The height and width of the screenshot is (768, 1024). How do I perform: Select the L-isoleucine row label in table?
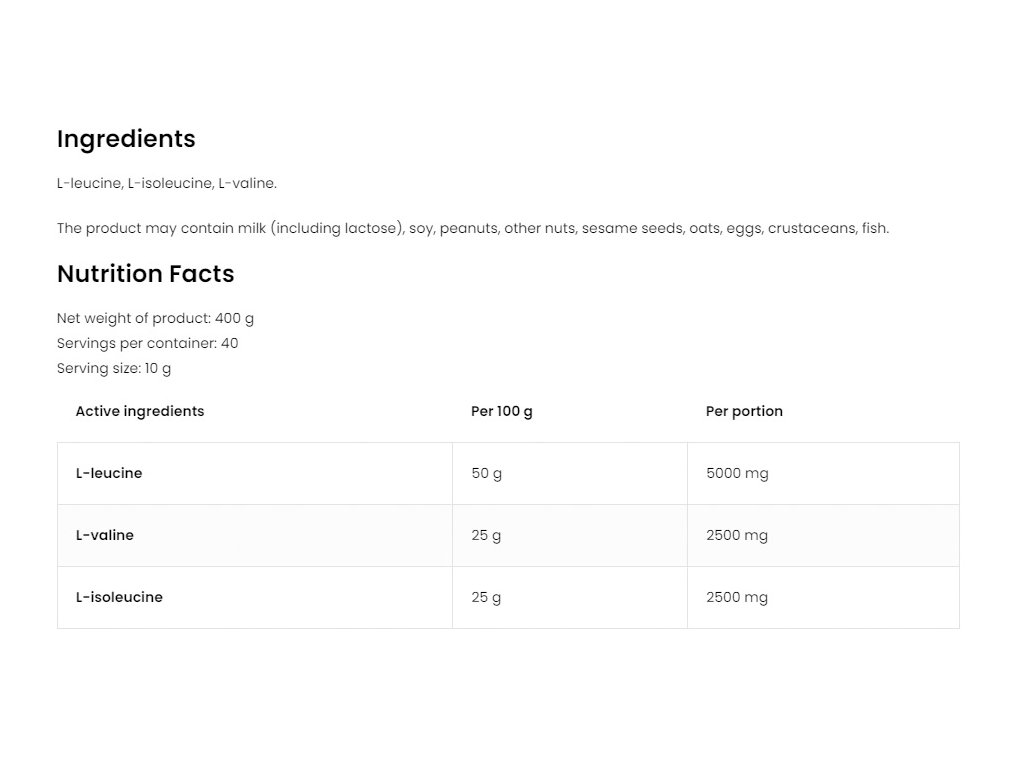(x=119, y=597)
